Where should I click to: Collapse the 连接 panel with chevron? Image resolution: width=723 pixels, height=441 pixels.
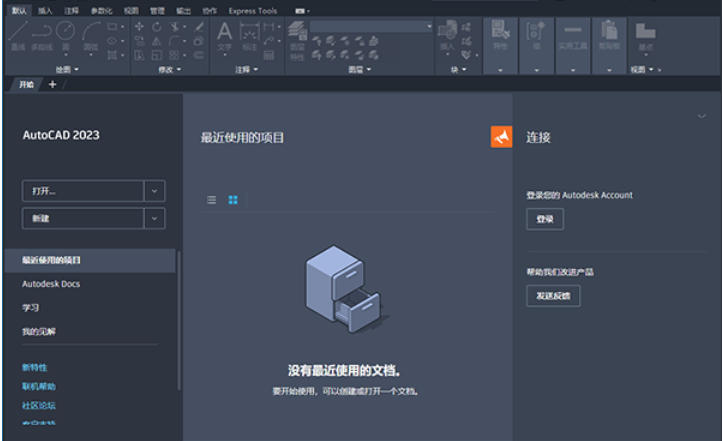tap(701, 117)
